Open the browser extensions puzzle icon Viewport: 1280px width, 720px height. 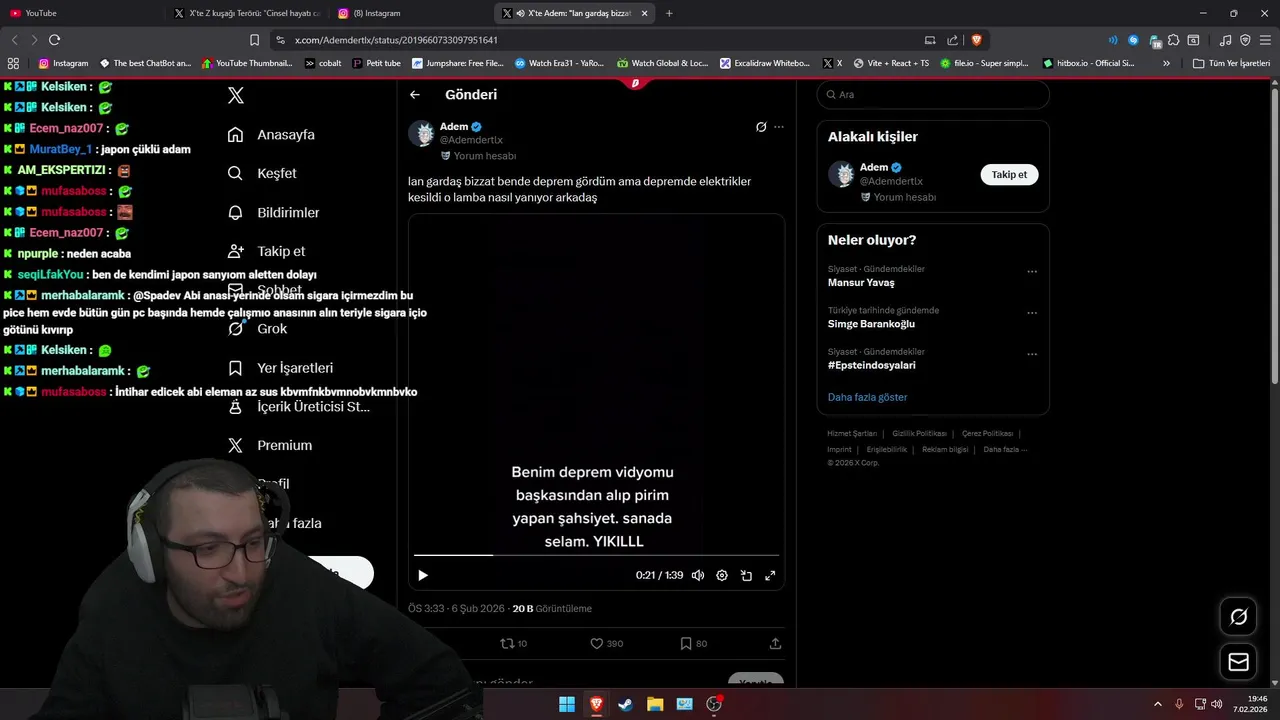pyautogui.click(x=1173, y=40)
